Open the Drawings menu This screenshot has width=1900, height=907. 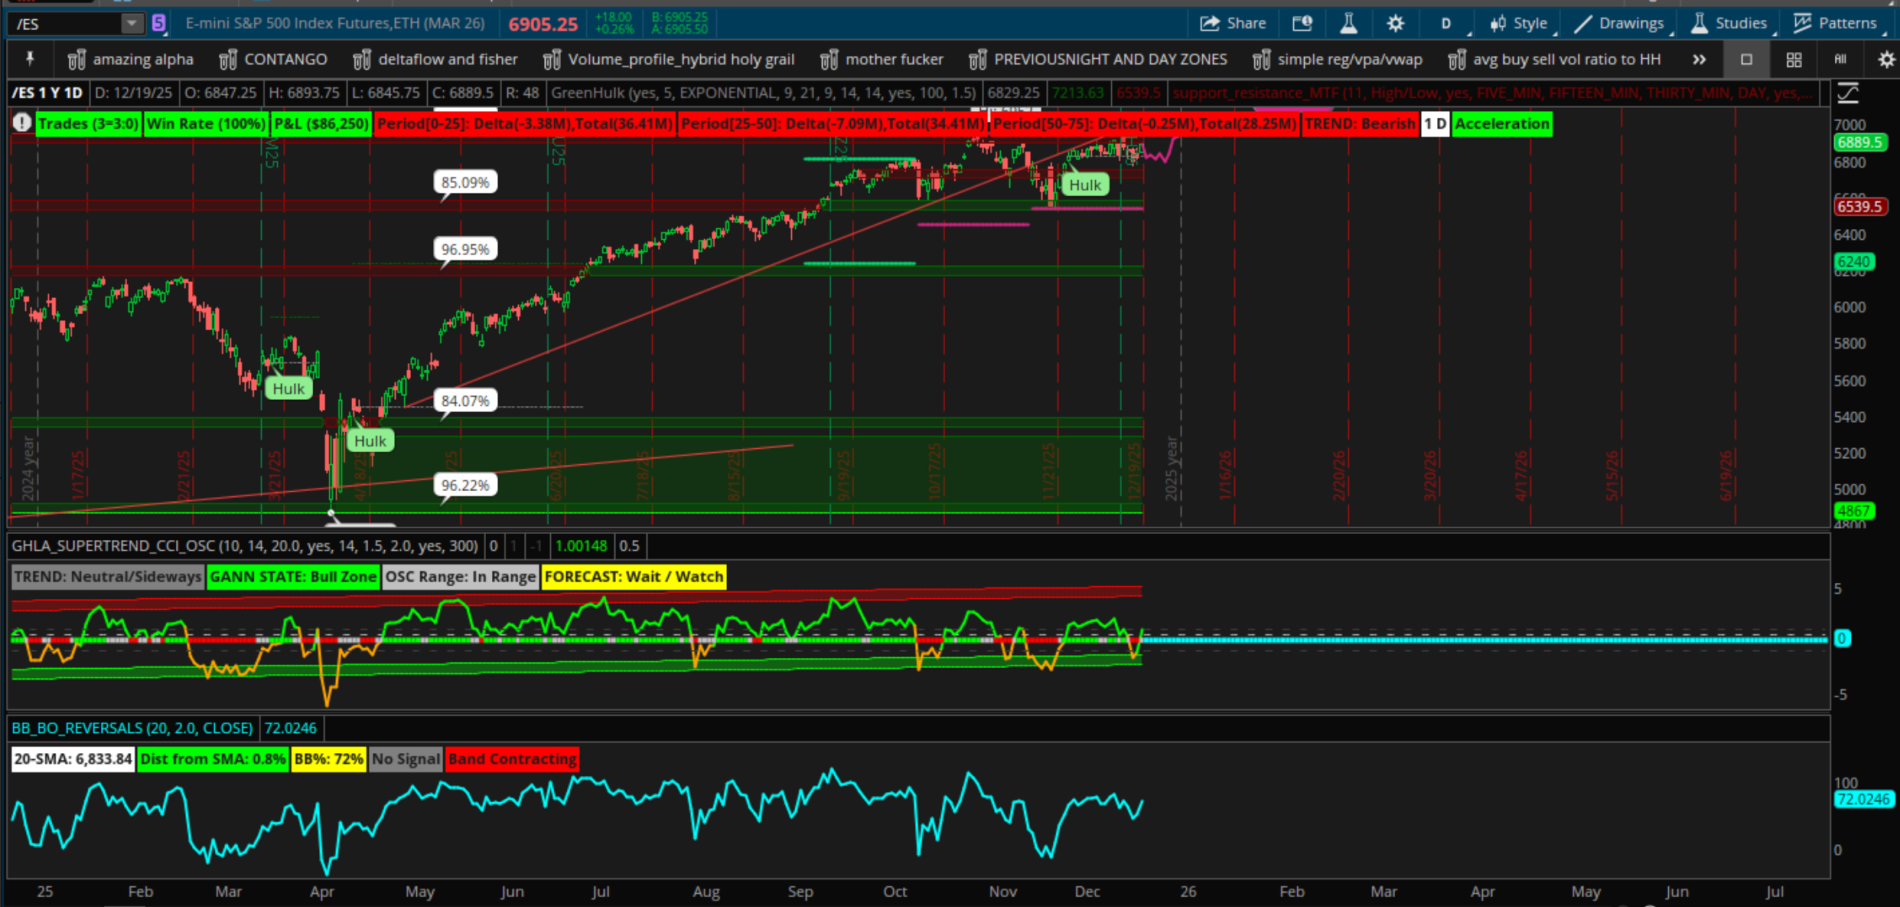1619,23
